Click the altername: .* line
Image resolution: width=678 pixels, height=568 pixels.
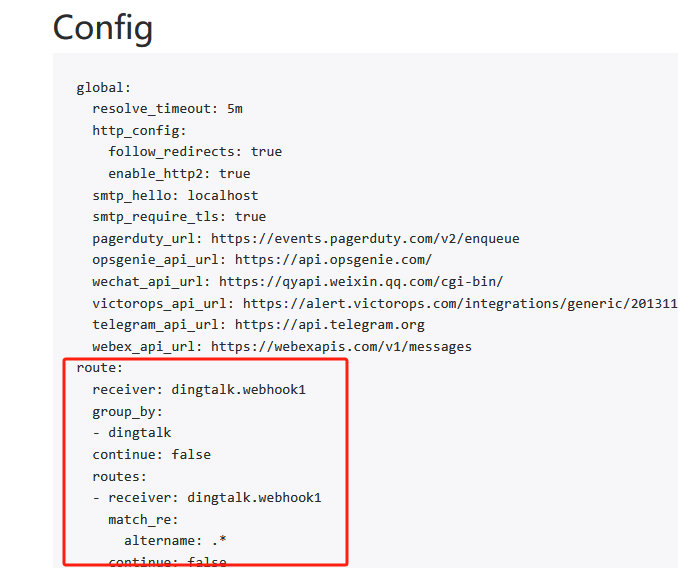[175, 541]
